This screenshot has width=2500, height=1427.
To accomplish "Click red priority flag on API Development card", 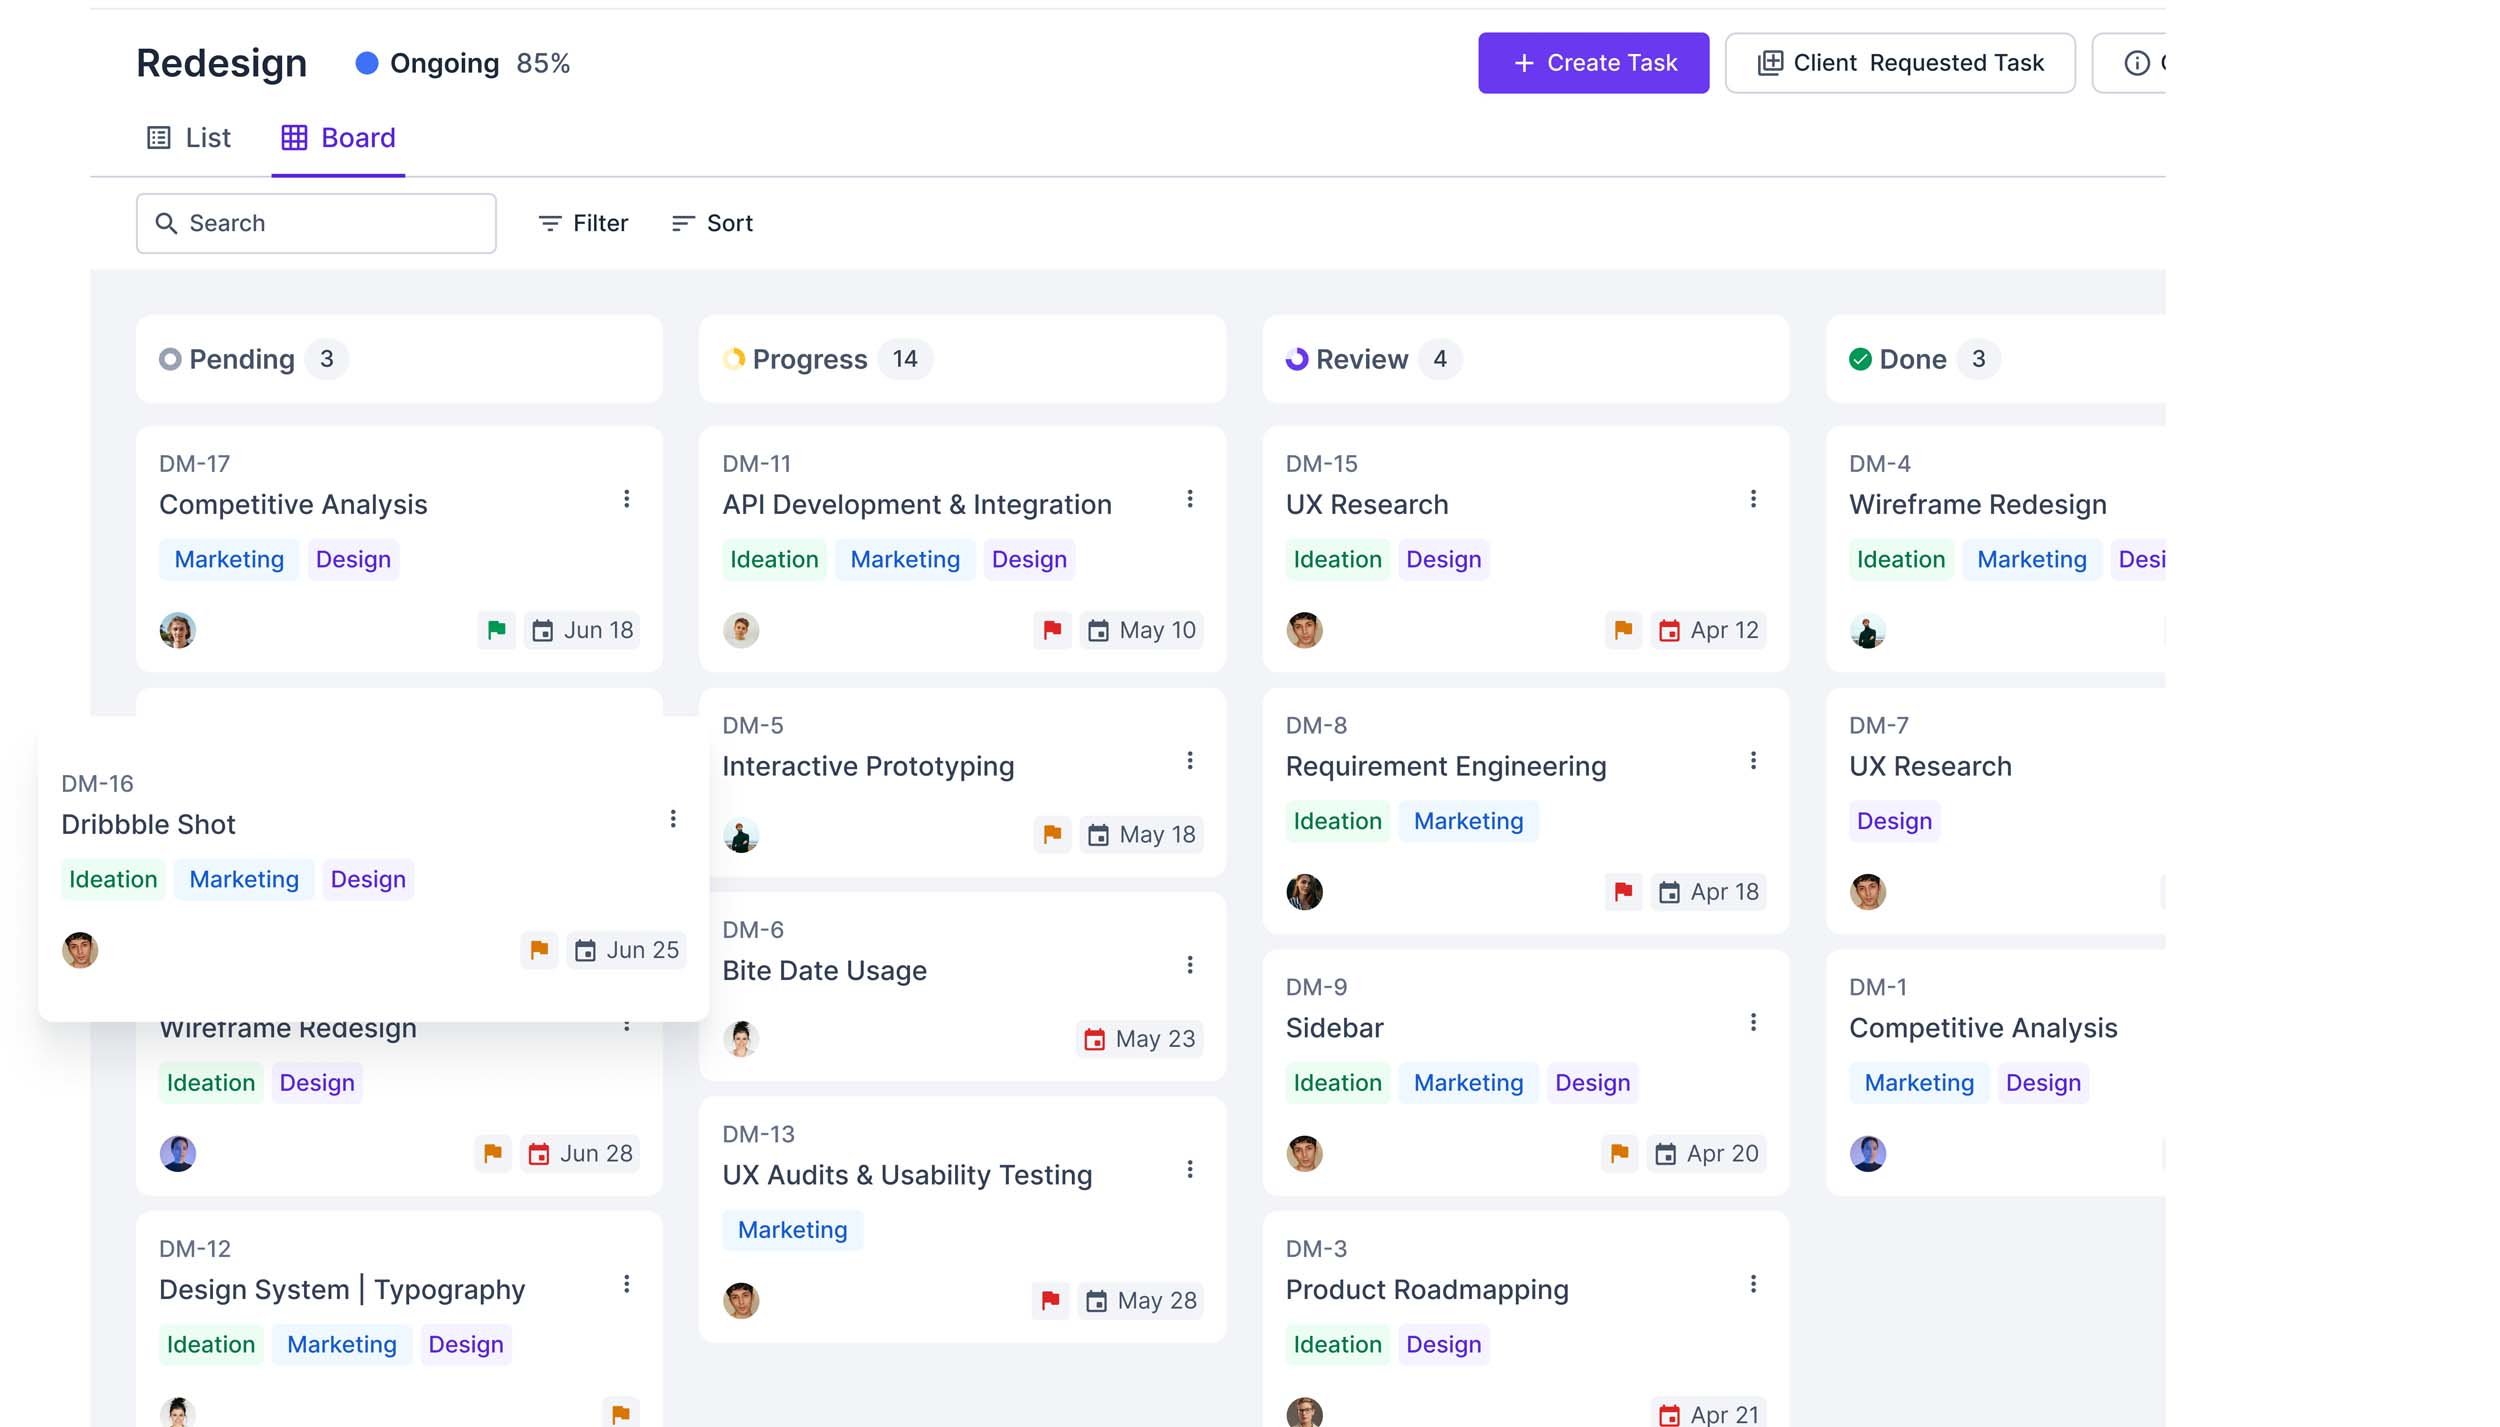I will pyautogui.click(x=1052, y=630).
